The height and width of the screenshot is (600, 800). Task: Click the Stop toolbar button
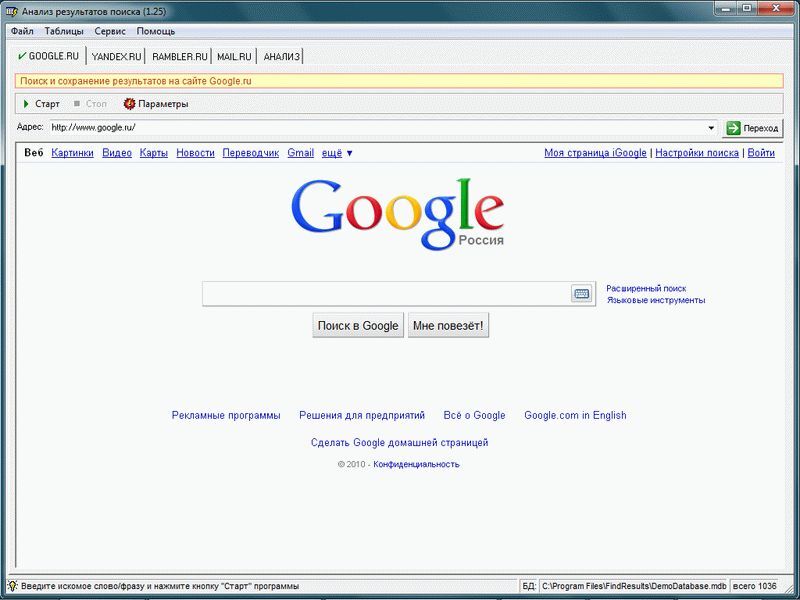point(90,104)
